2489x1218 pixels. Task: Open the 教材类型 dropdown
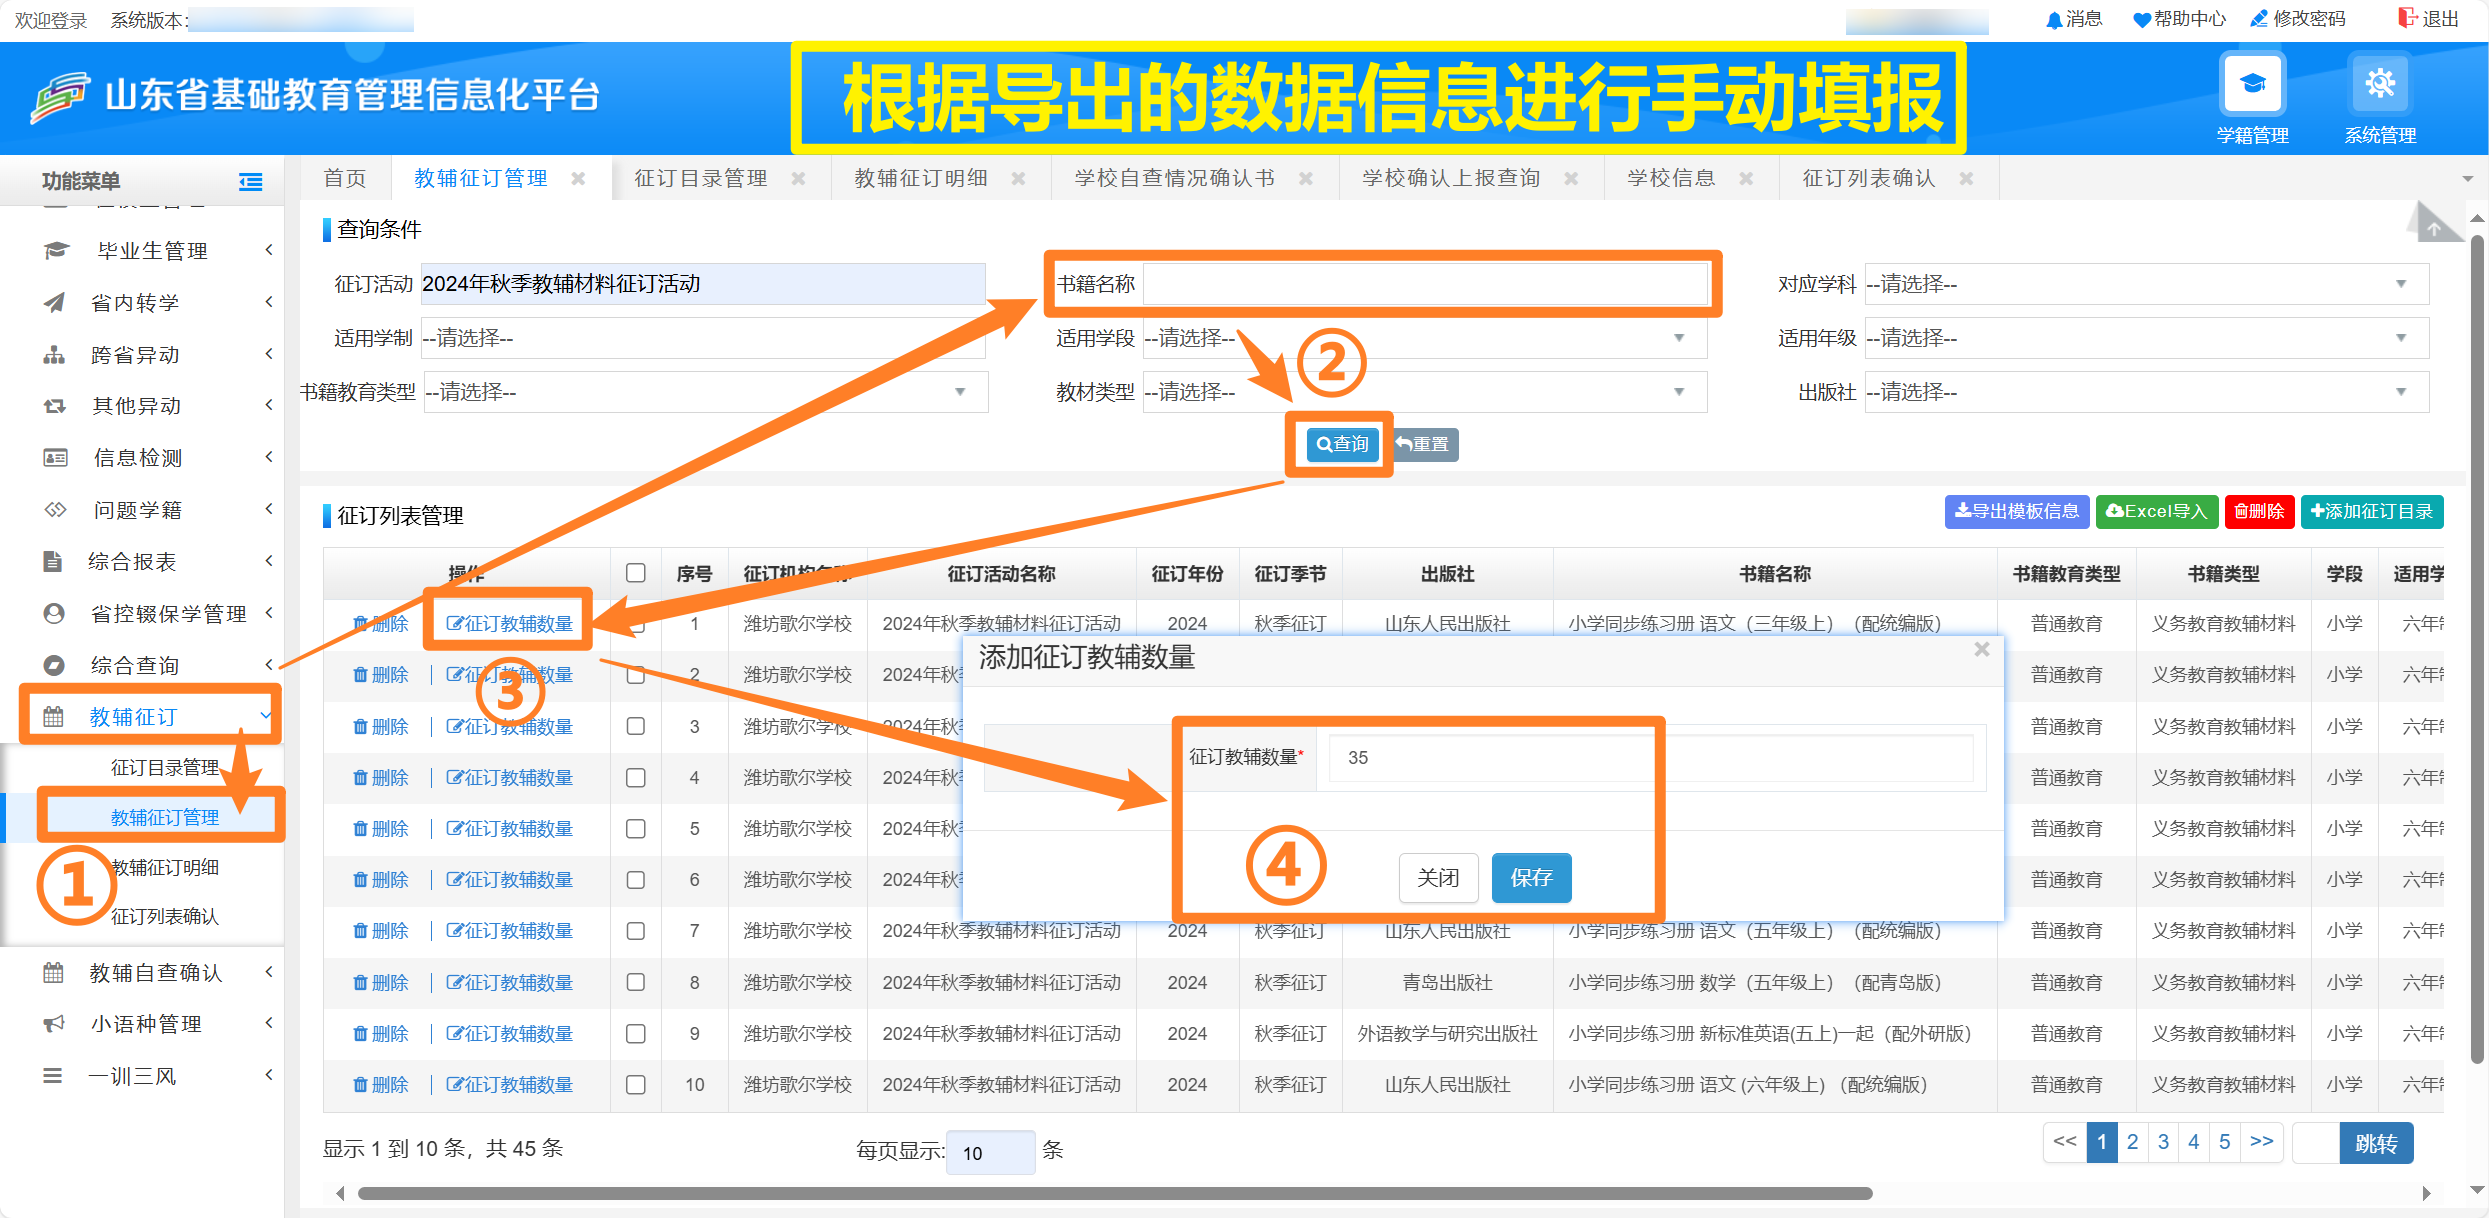coord(1424,392)
